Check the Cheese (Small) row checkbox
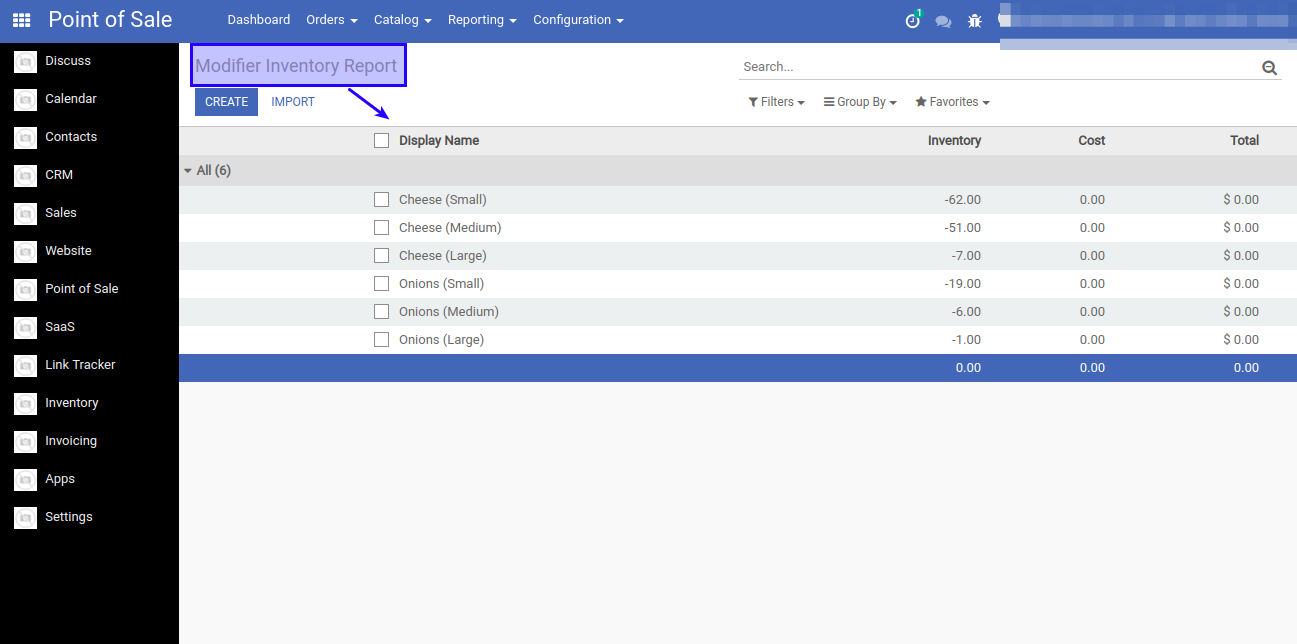Viewport: 1297px width, 644px height. (381, 199)
